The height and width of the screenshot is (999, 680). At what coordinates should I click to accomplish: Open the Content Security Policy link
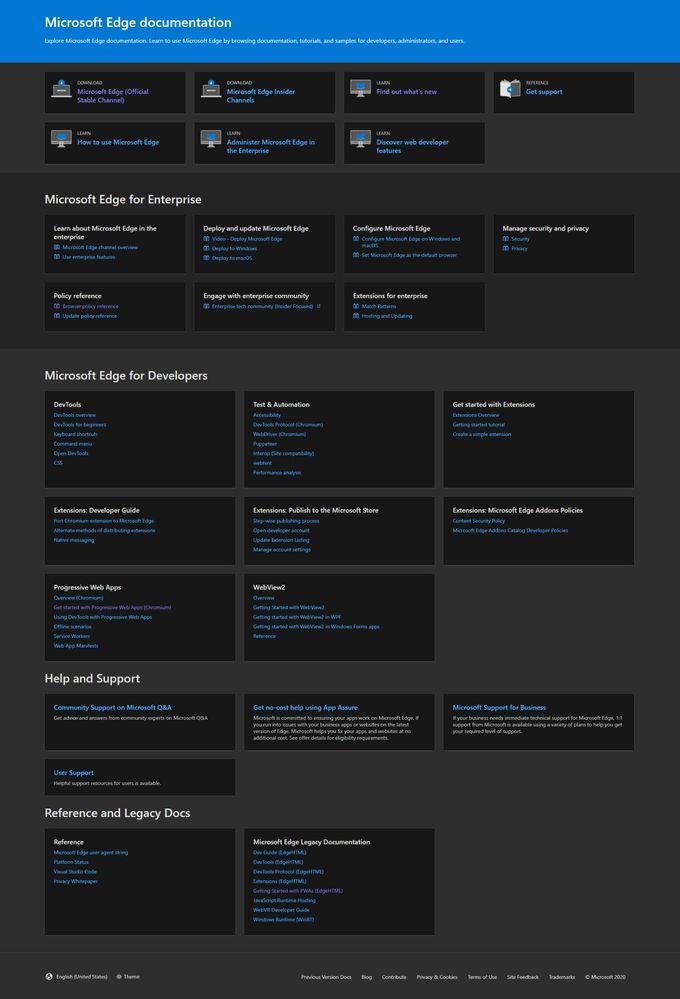(x=479, y=521)
